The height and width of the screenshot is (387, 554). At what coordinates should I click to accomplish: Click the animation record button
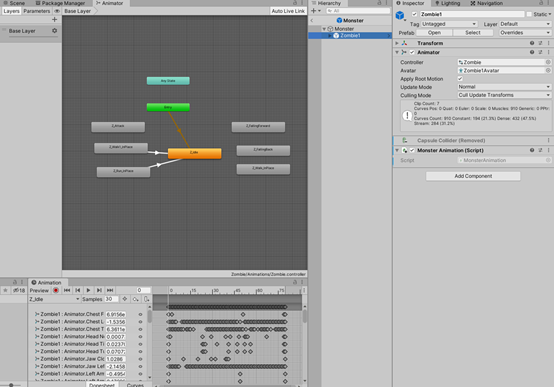[55, 291]
